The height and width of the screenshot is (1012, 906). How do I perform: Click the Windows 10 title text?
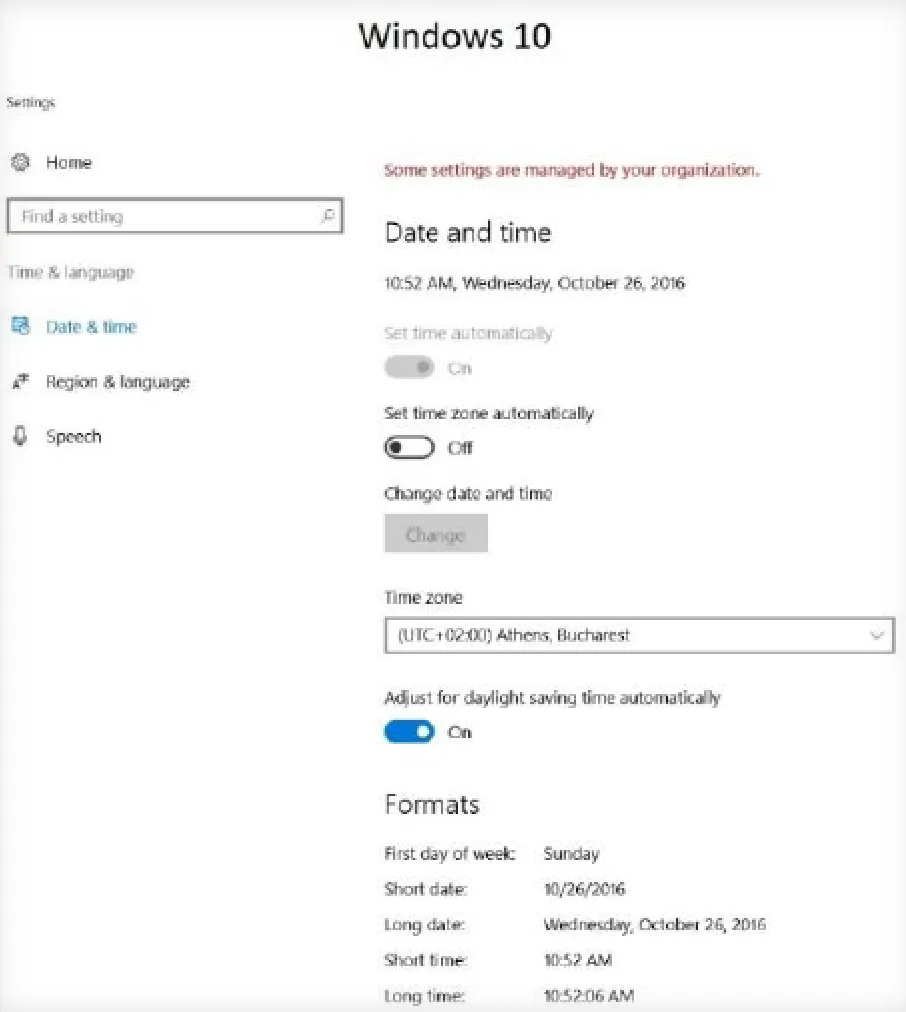point(455,36)
